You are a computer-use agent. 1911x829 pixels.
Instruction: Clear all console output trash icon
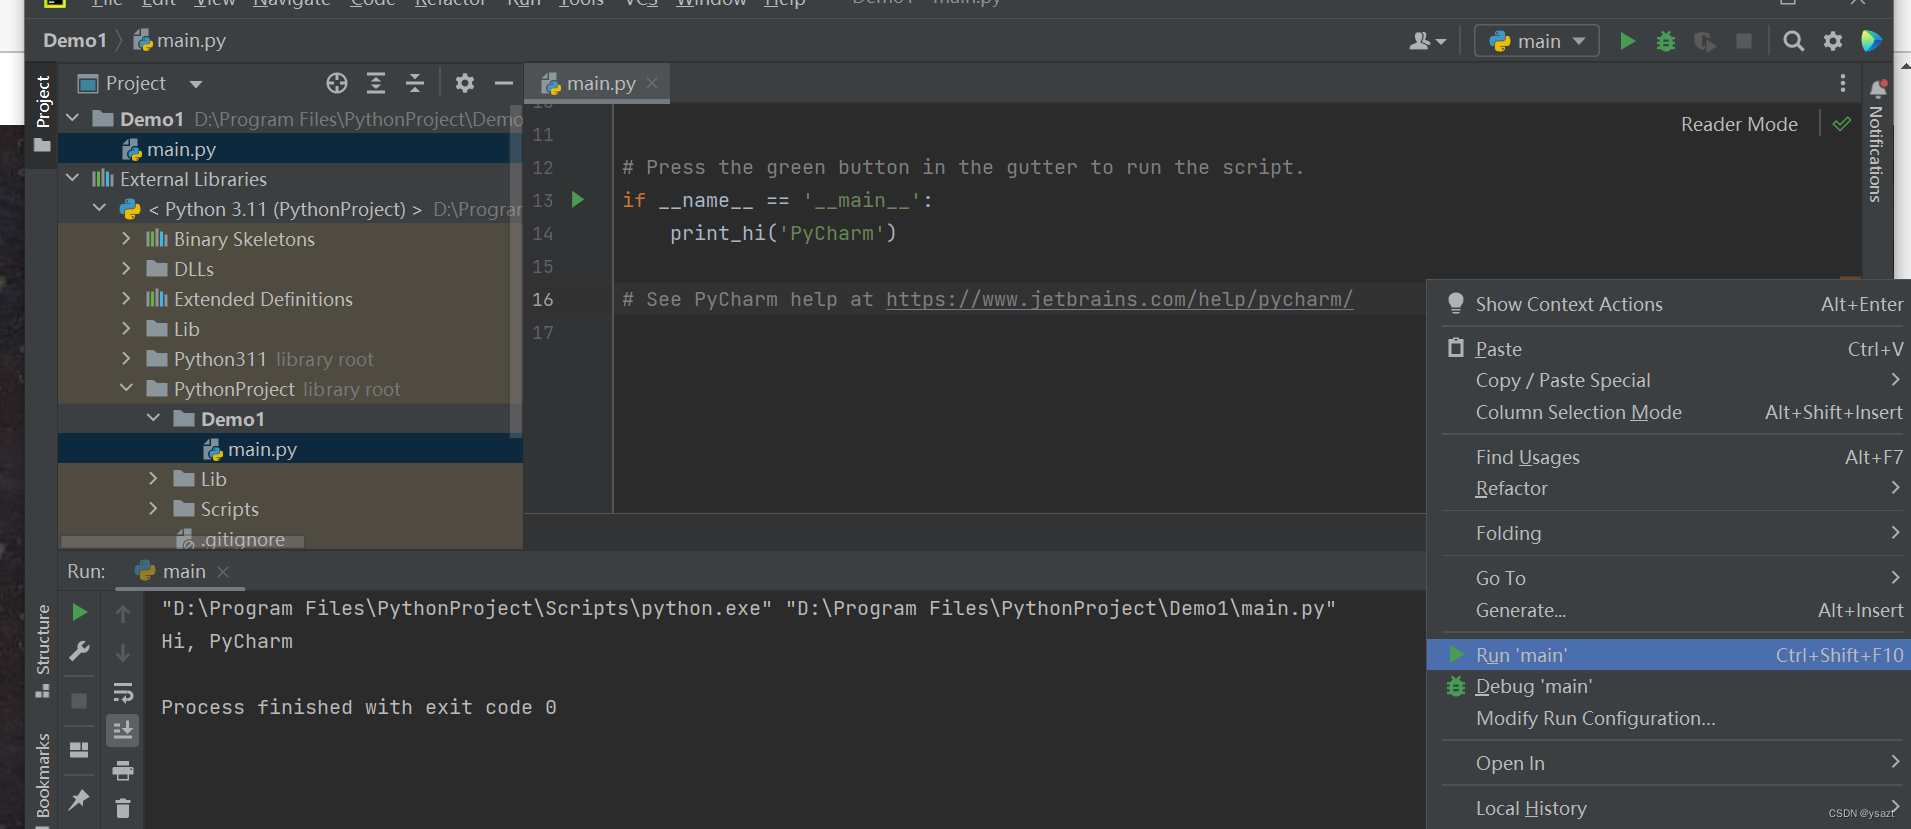coord(123,808)
